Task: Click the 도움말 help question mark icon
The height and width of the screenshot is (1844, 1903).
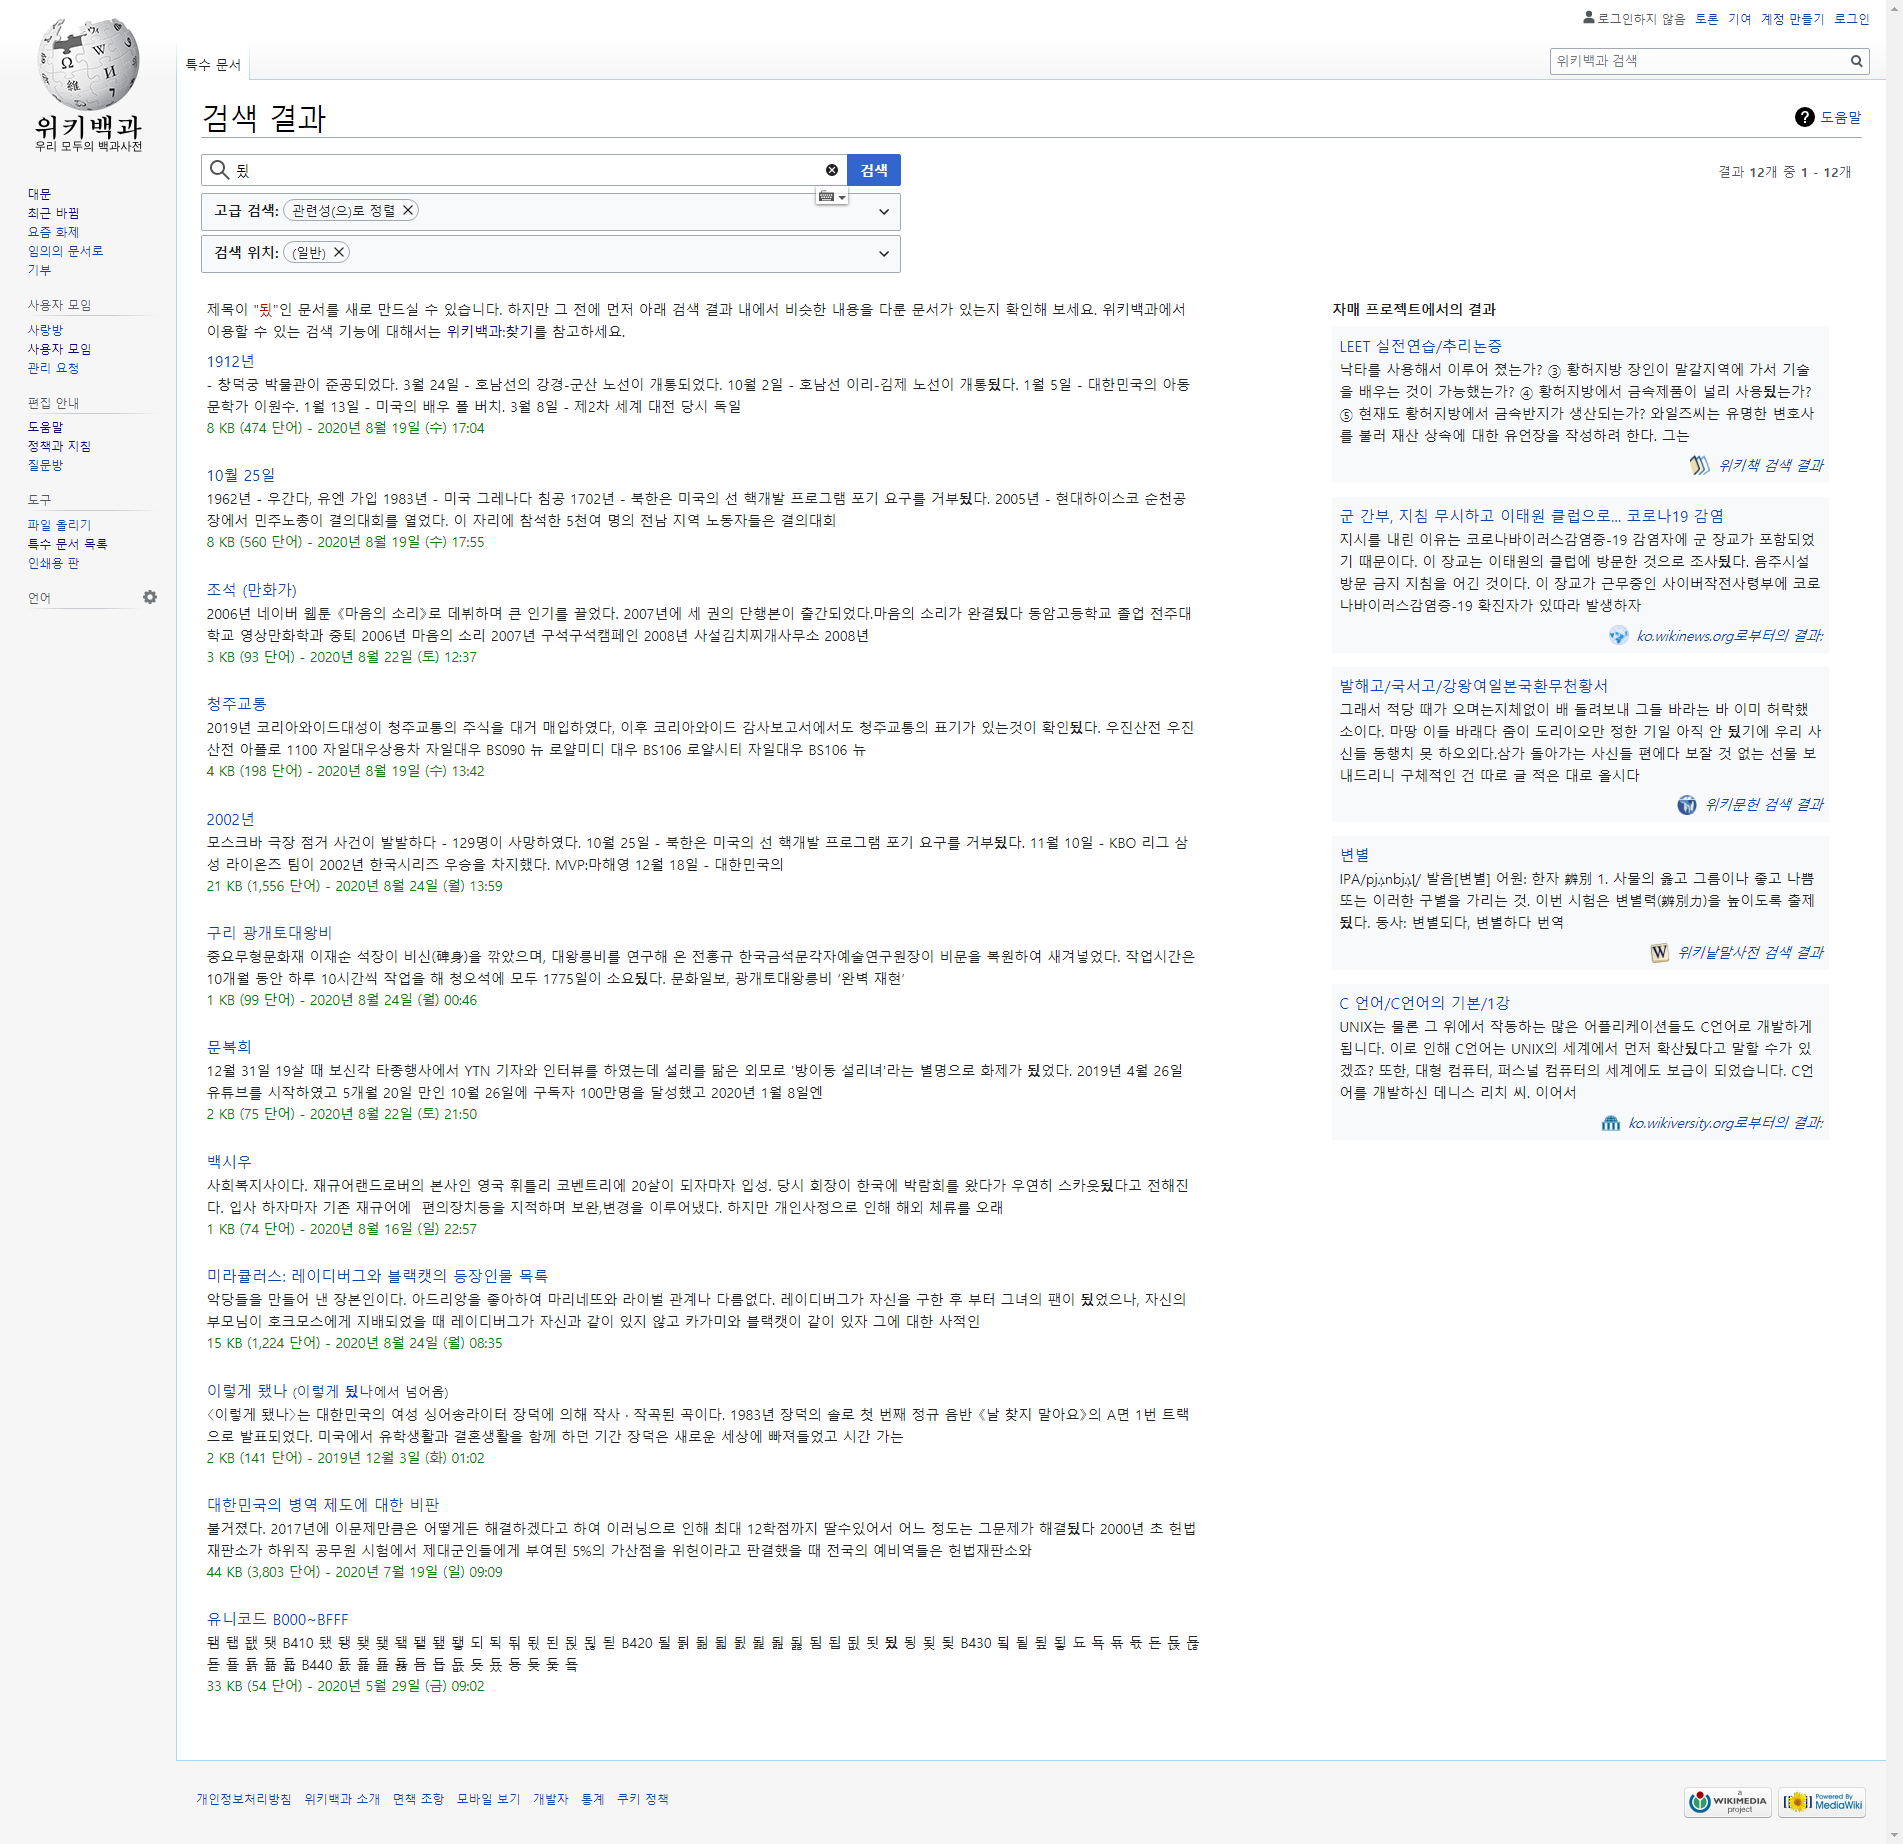Action: (x=1804, y=117)
